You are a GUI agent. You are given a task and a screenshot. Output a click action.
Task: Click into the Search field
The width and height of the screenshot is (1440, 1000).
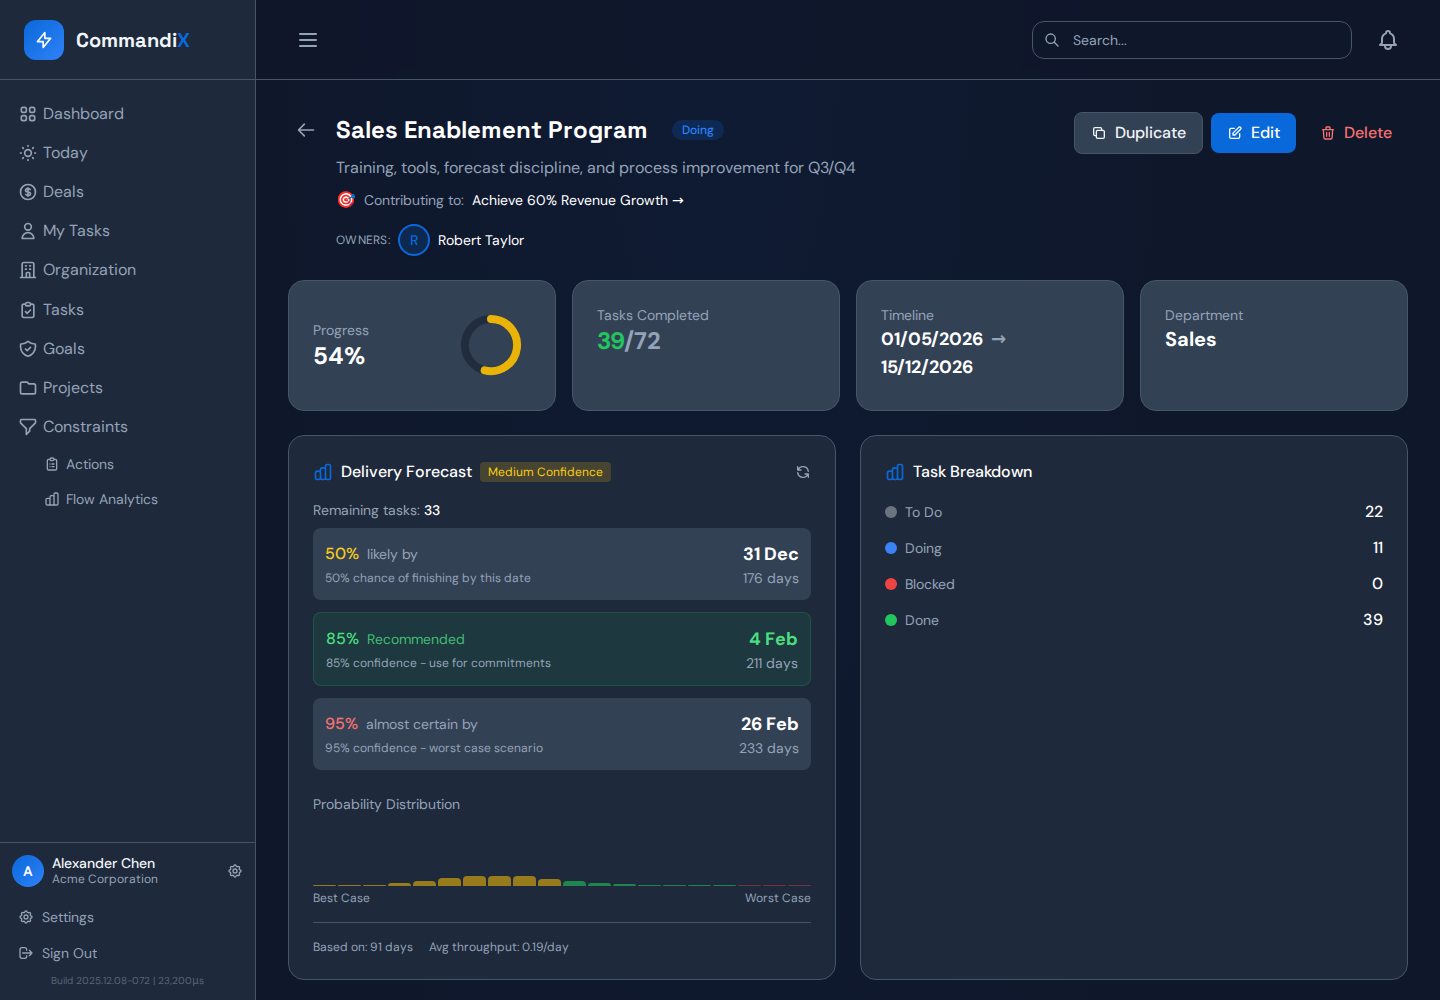[x=1192, y=40]
